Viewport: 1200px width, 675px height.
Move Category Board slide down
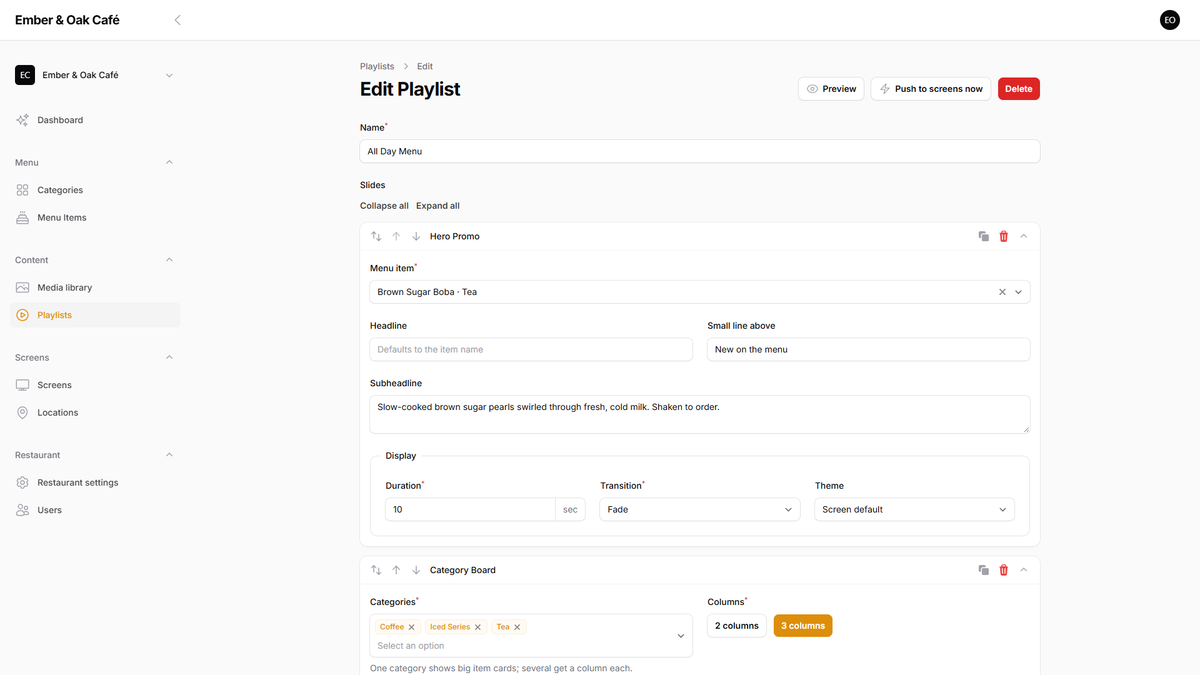416,570
